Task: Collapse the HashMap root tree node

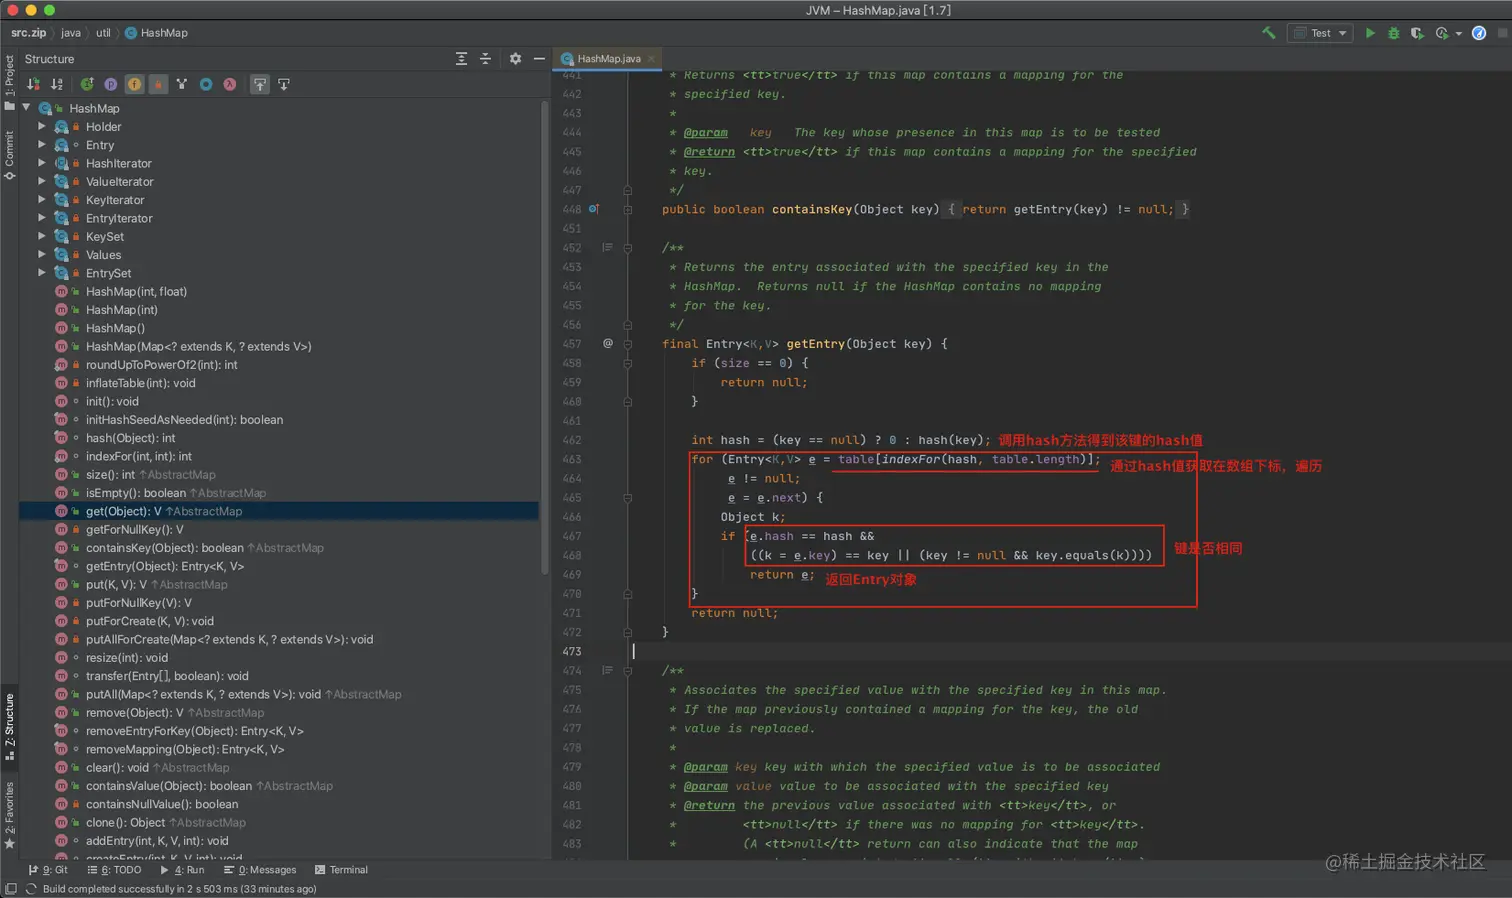Action: [x=27, y=108]
